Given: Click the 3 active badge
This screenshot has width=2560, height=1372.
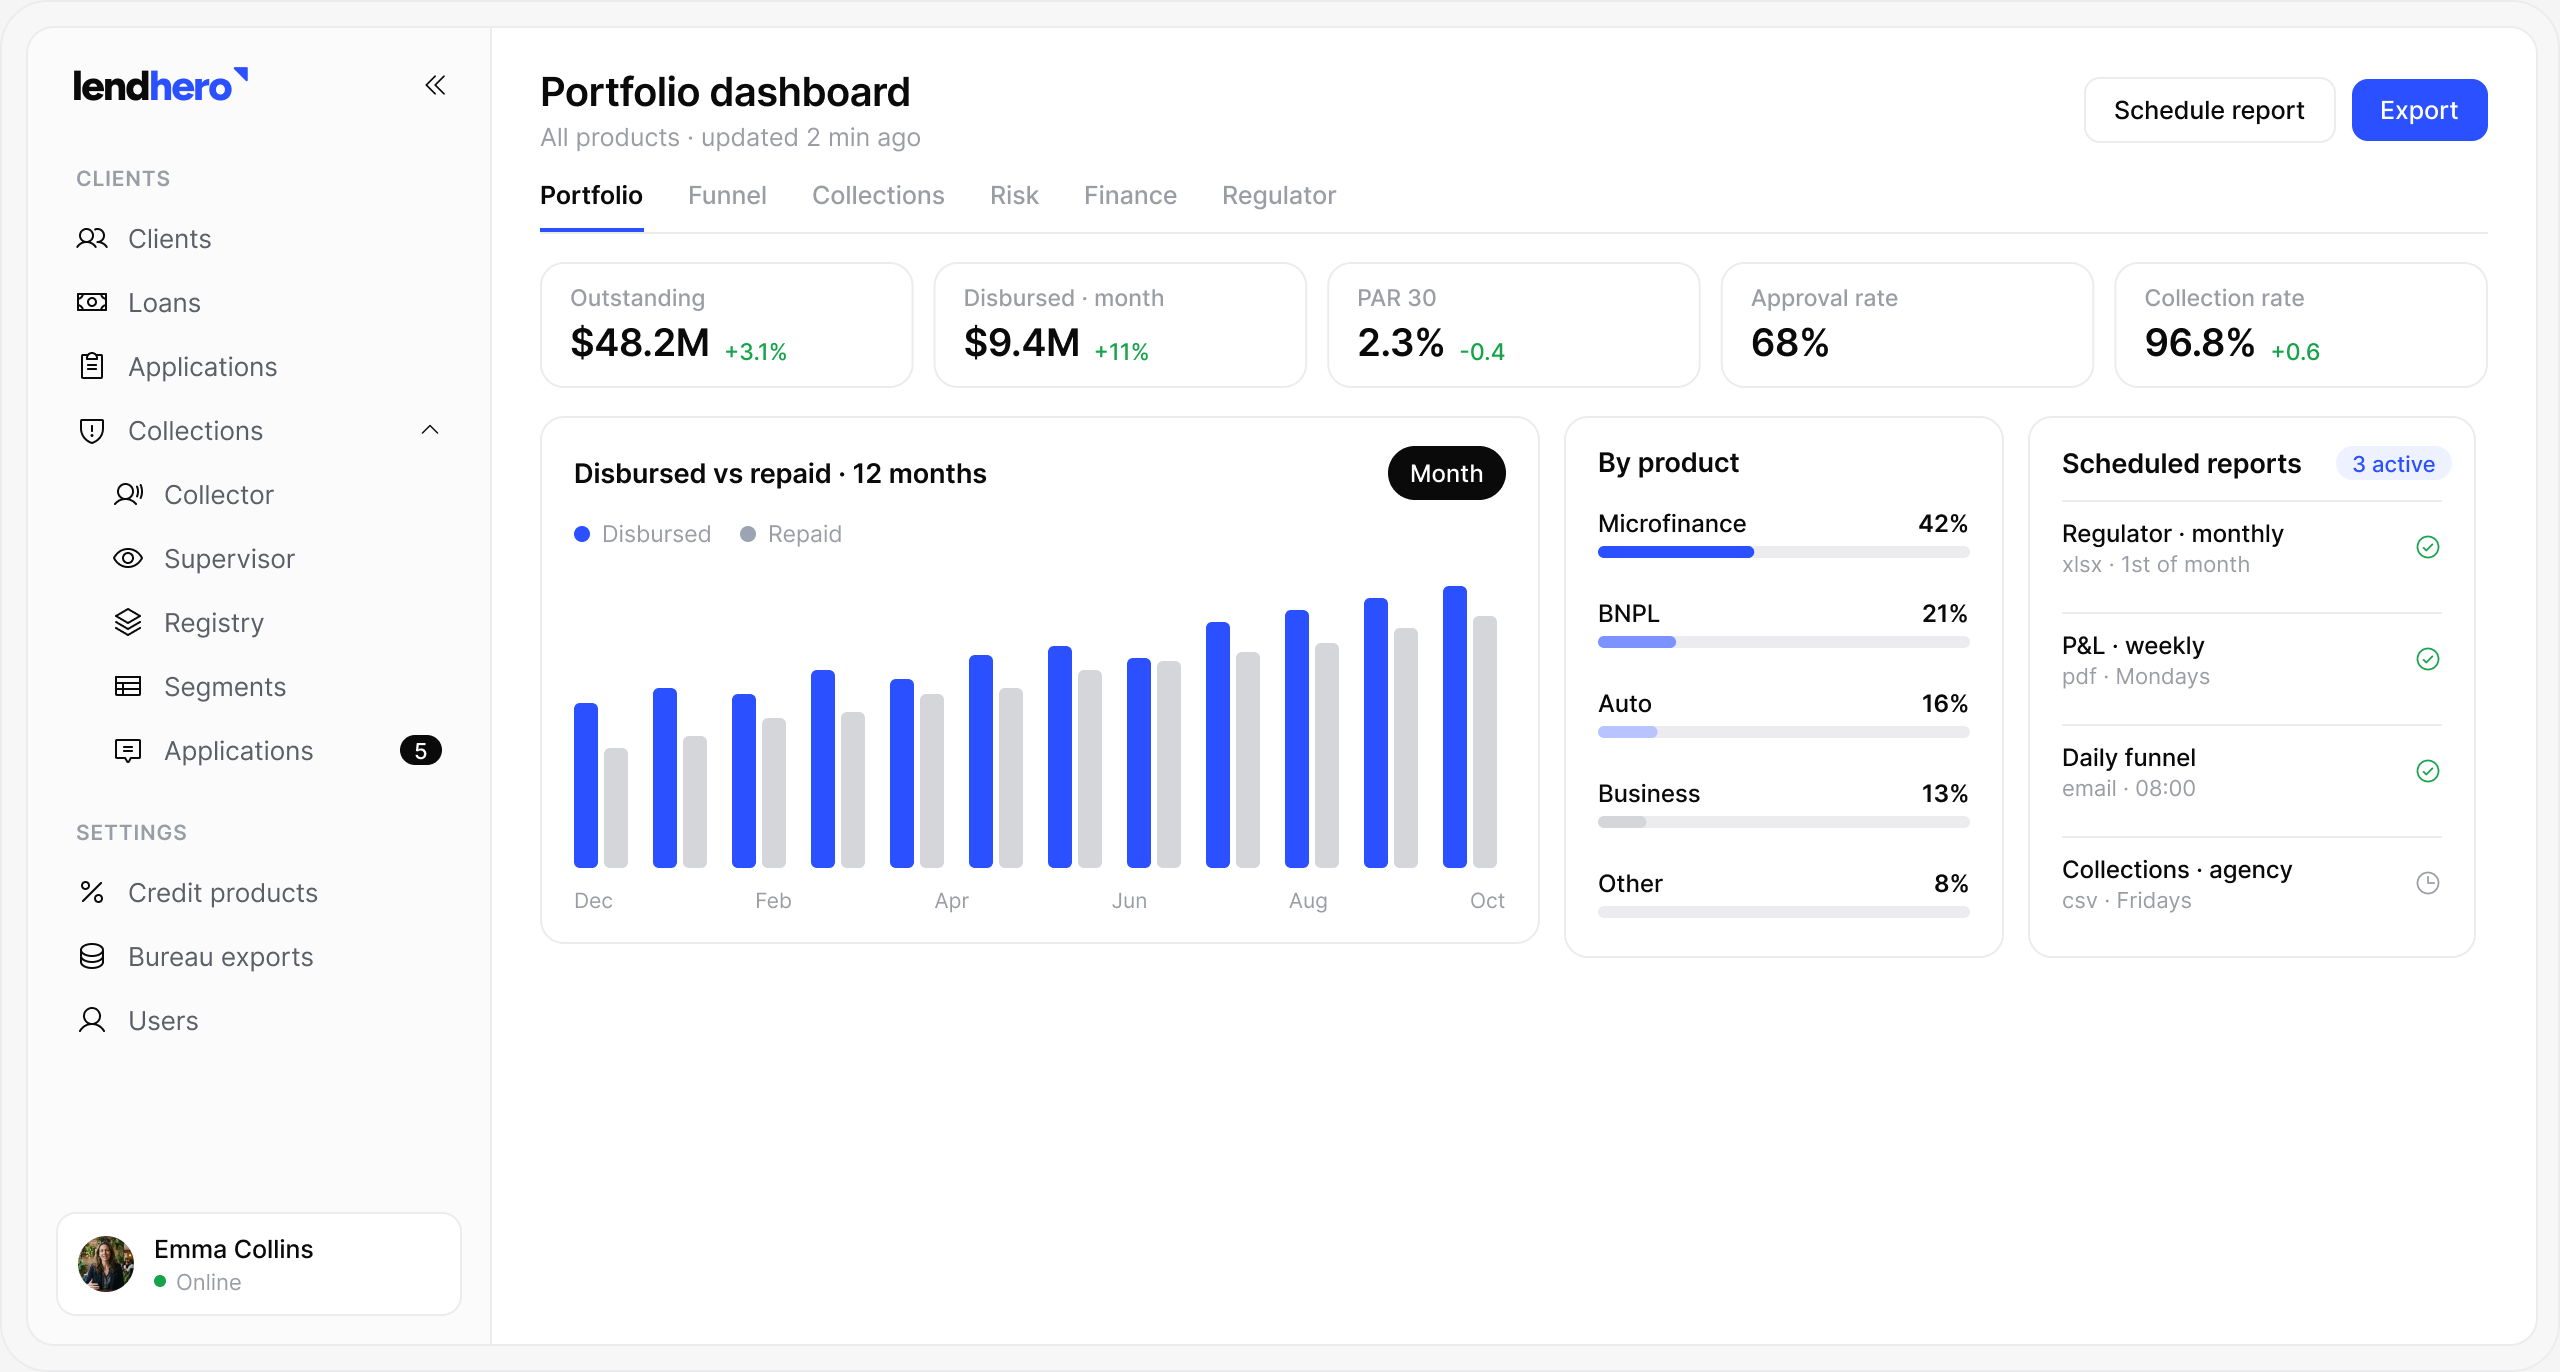Looking at the screenshot, I should 2393,464.
